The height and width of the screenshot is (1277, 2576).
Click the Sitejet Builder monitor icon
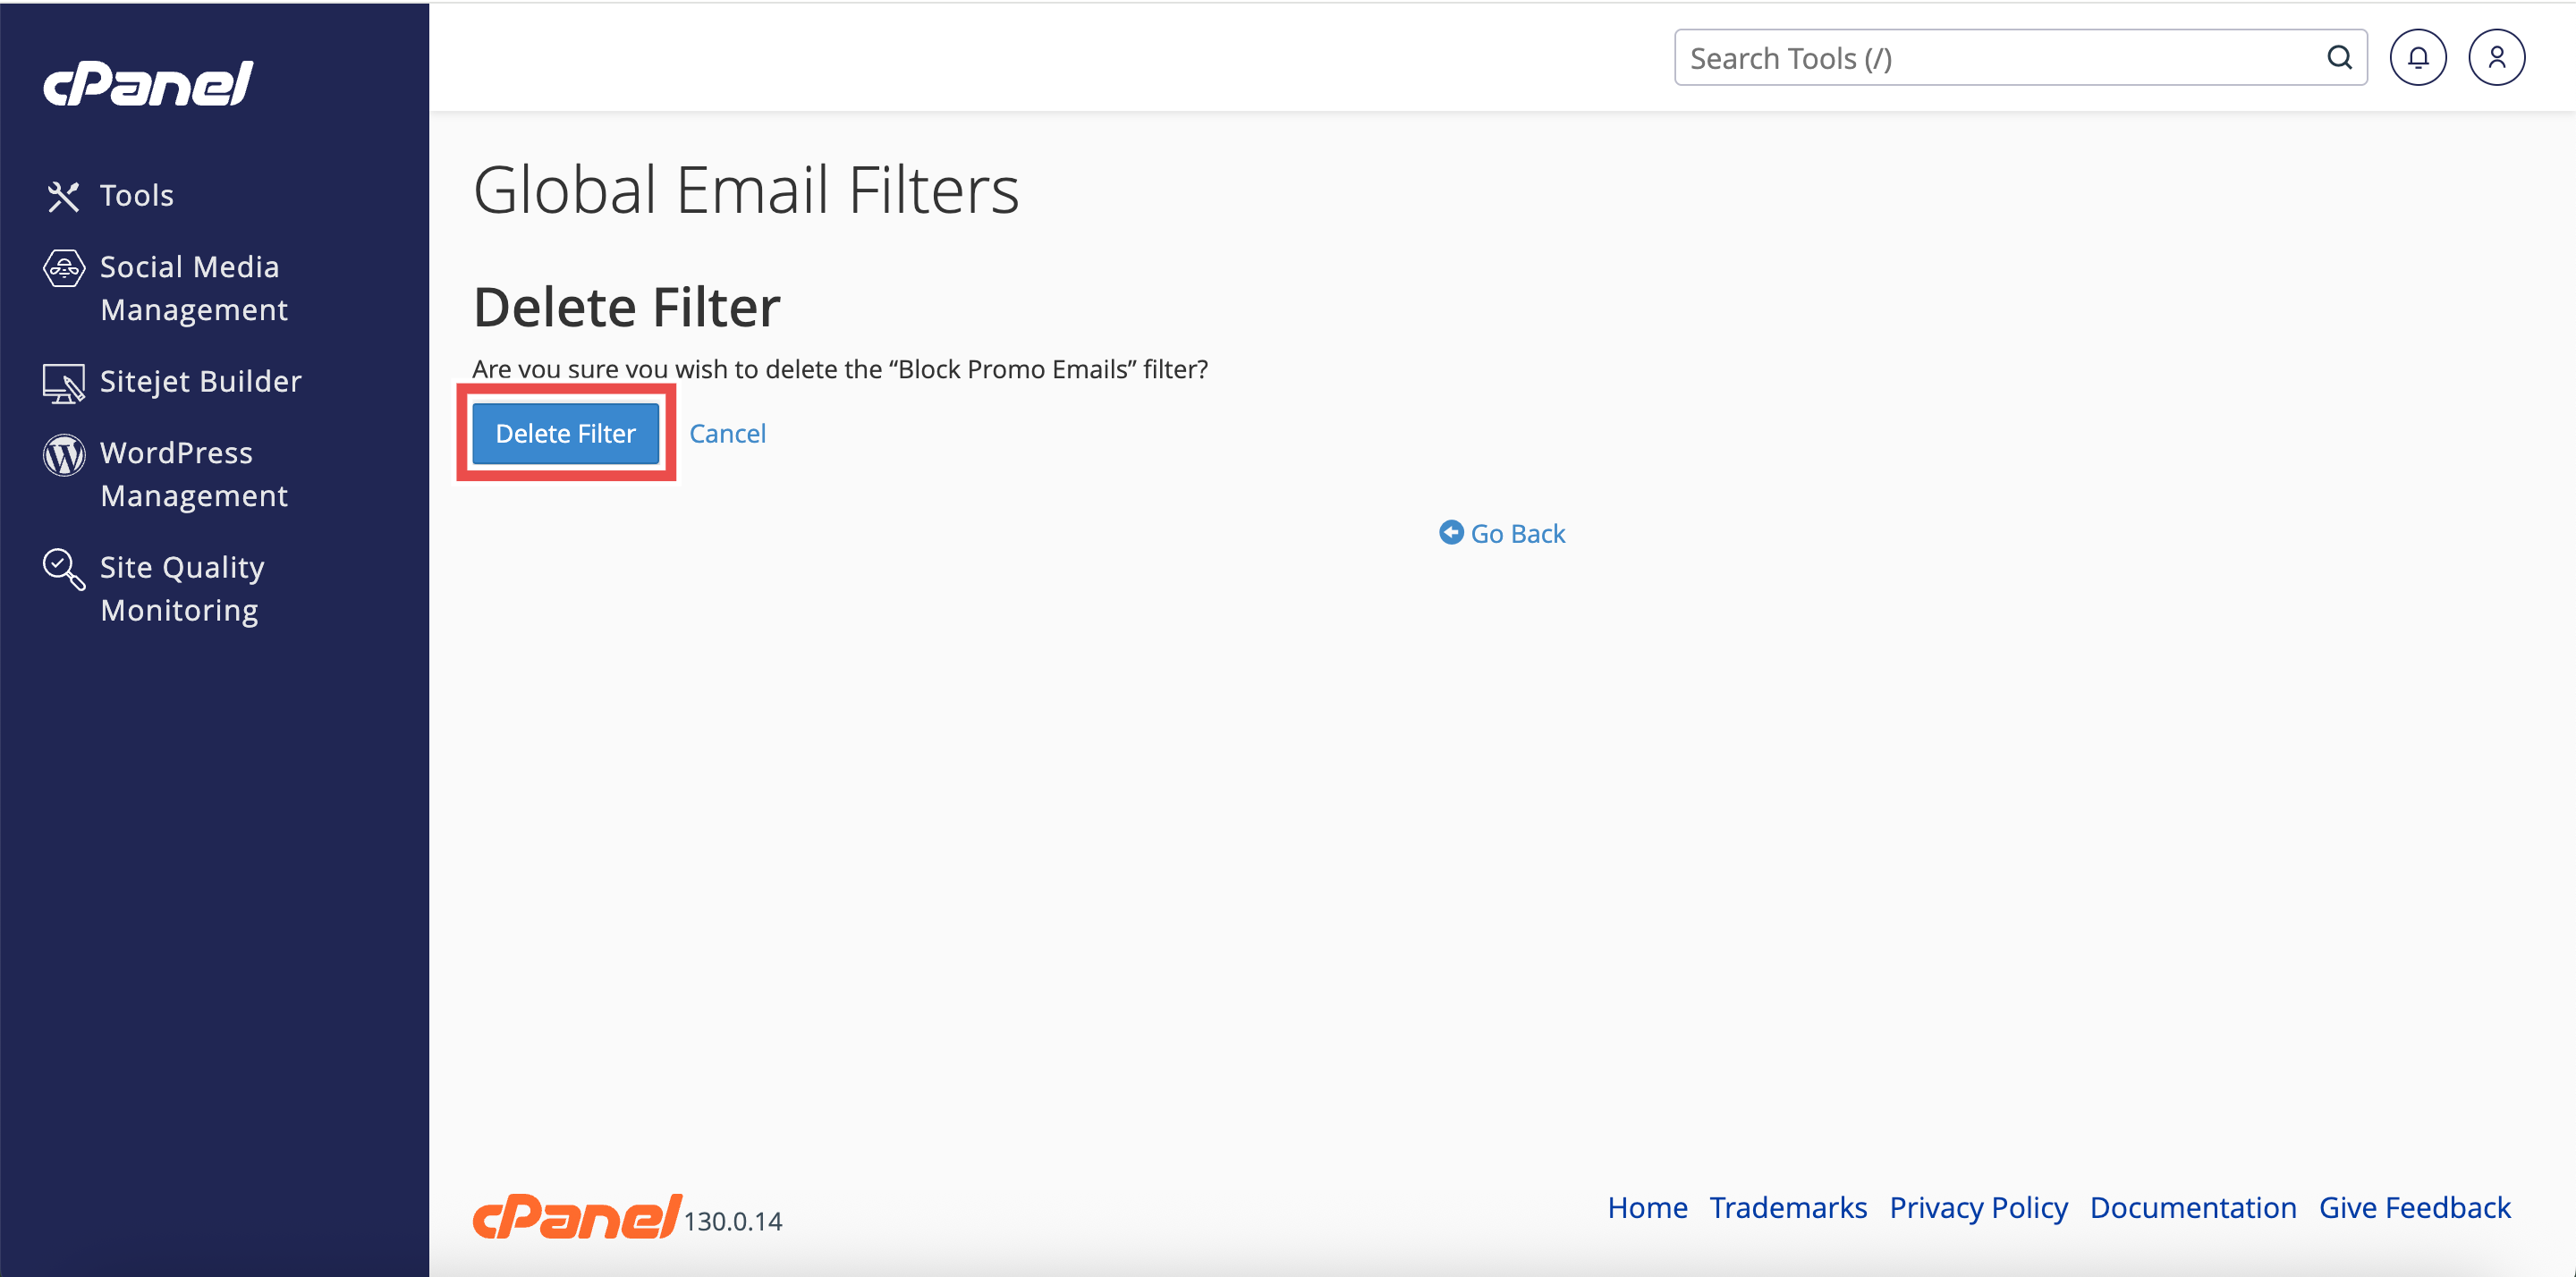tap(64, 383)
